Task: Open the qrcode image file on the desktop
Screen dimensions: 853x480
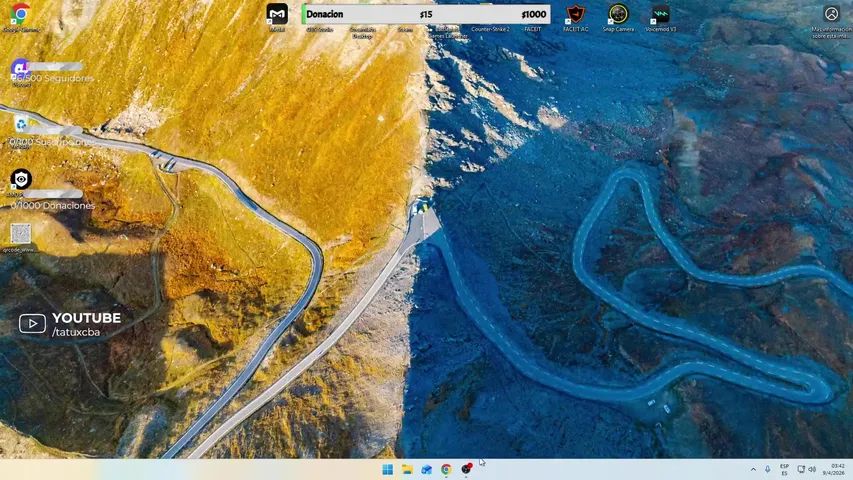Action: tap(21, 237)
